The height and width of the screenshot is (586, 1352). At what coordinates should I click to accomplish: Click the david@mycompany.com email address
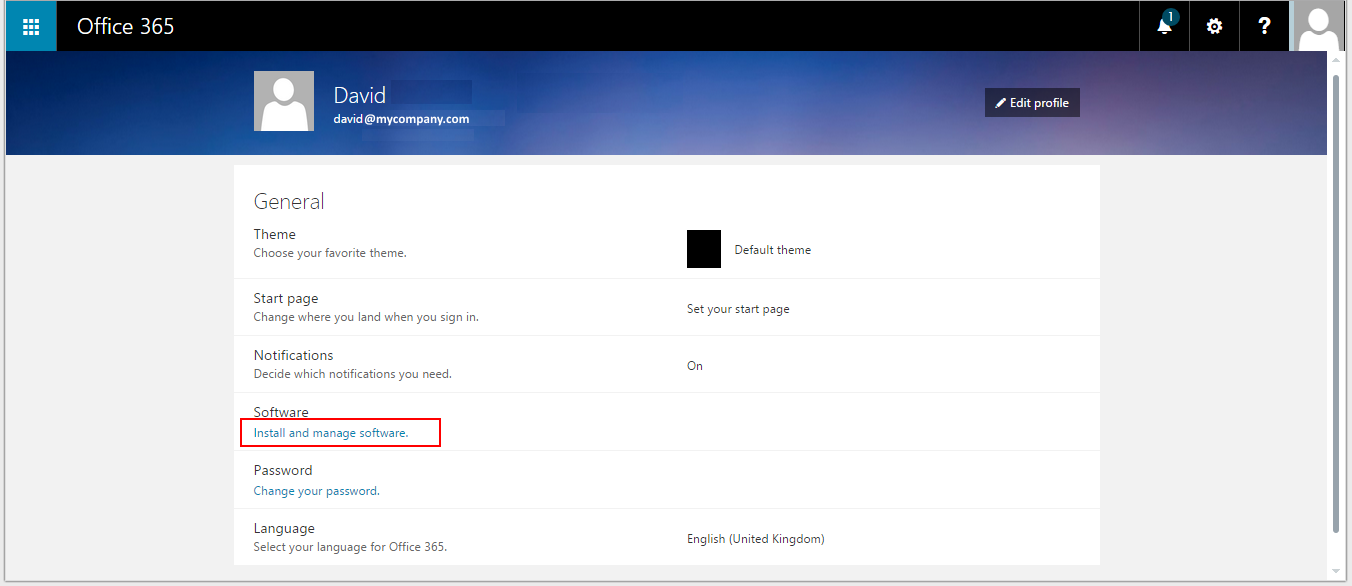click(402, 119)
